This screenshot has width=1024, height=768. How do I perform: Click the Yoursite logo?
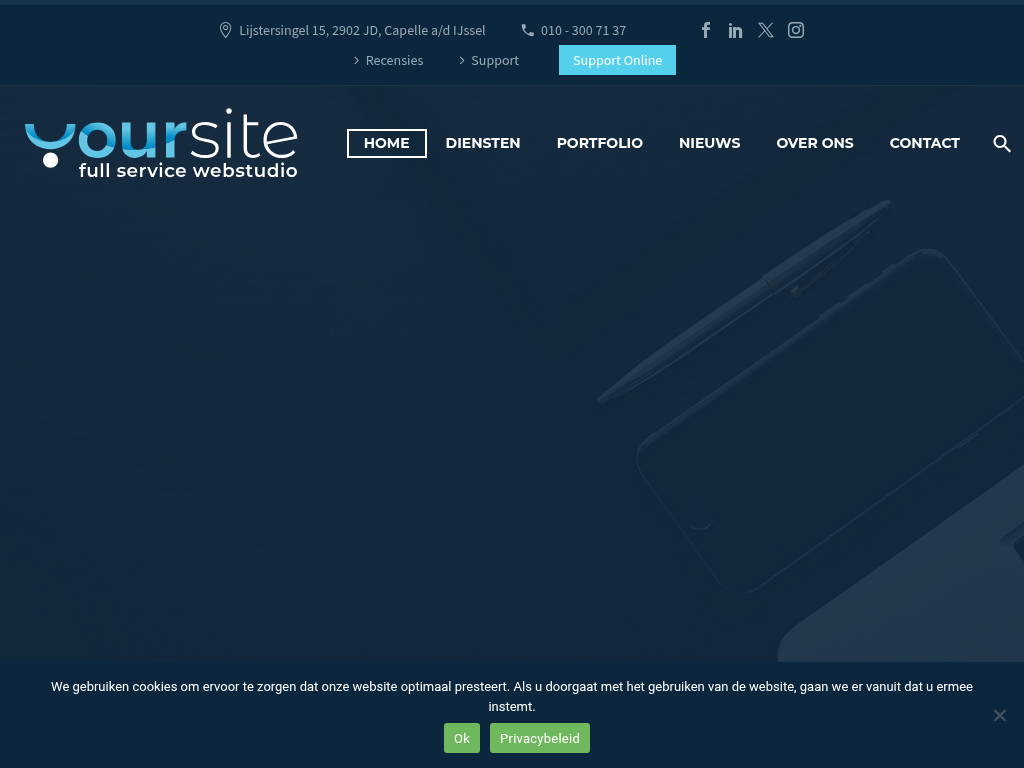(x=161, y=144)
